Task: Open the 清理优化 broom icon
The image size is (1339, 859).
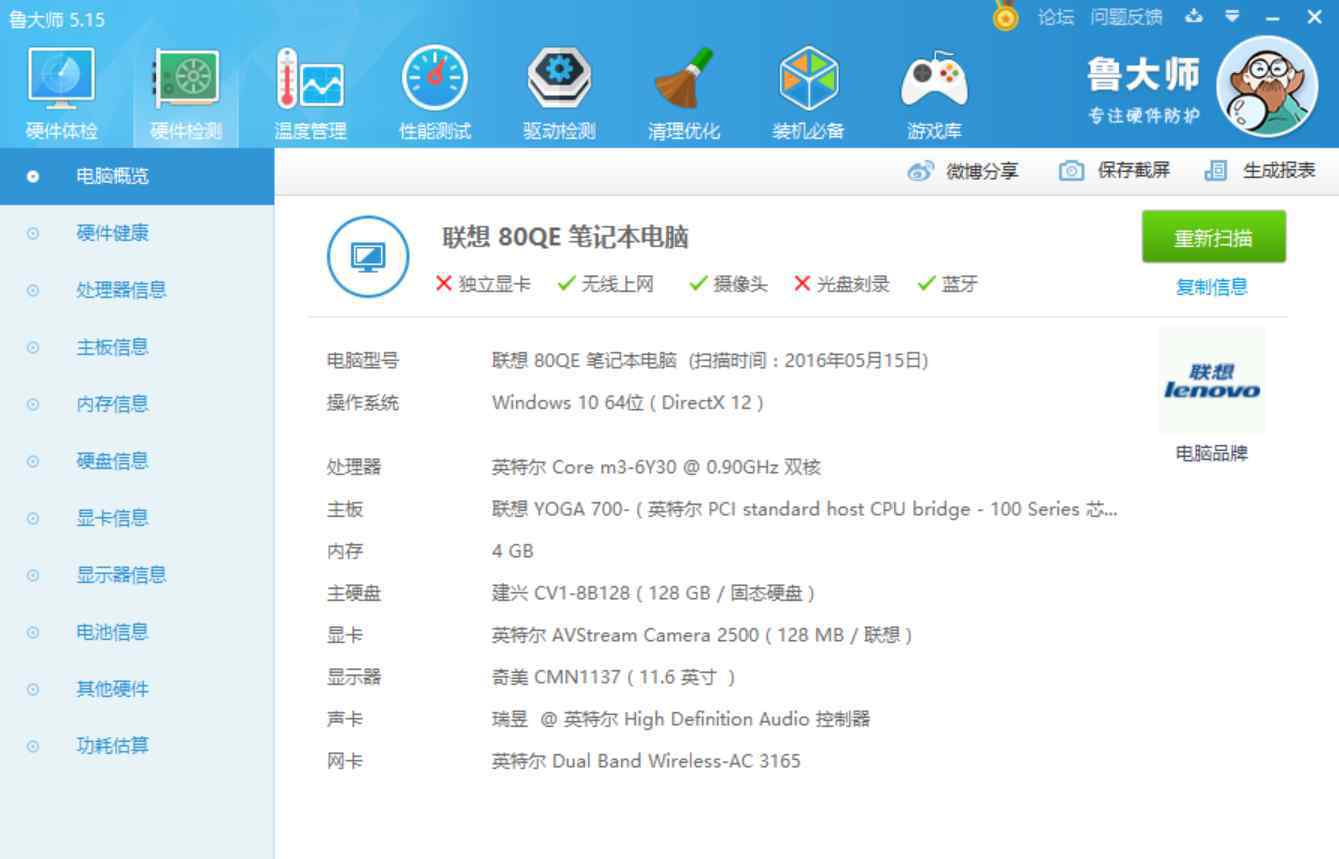Action: click(683, 81)
